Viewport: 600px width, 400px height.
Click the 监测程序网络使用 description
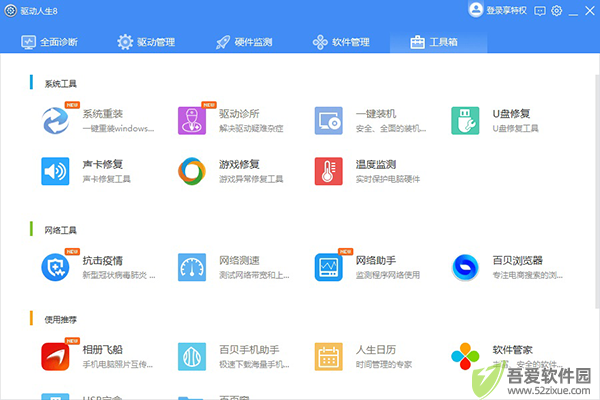[388, 275]
